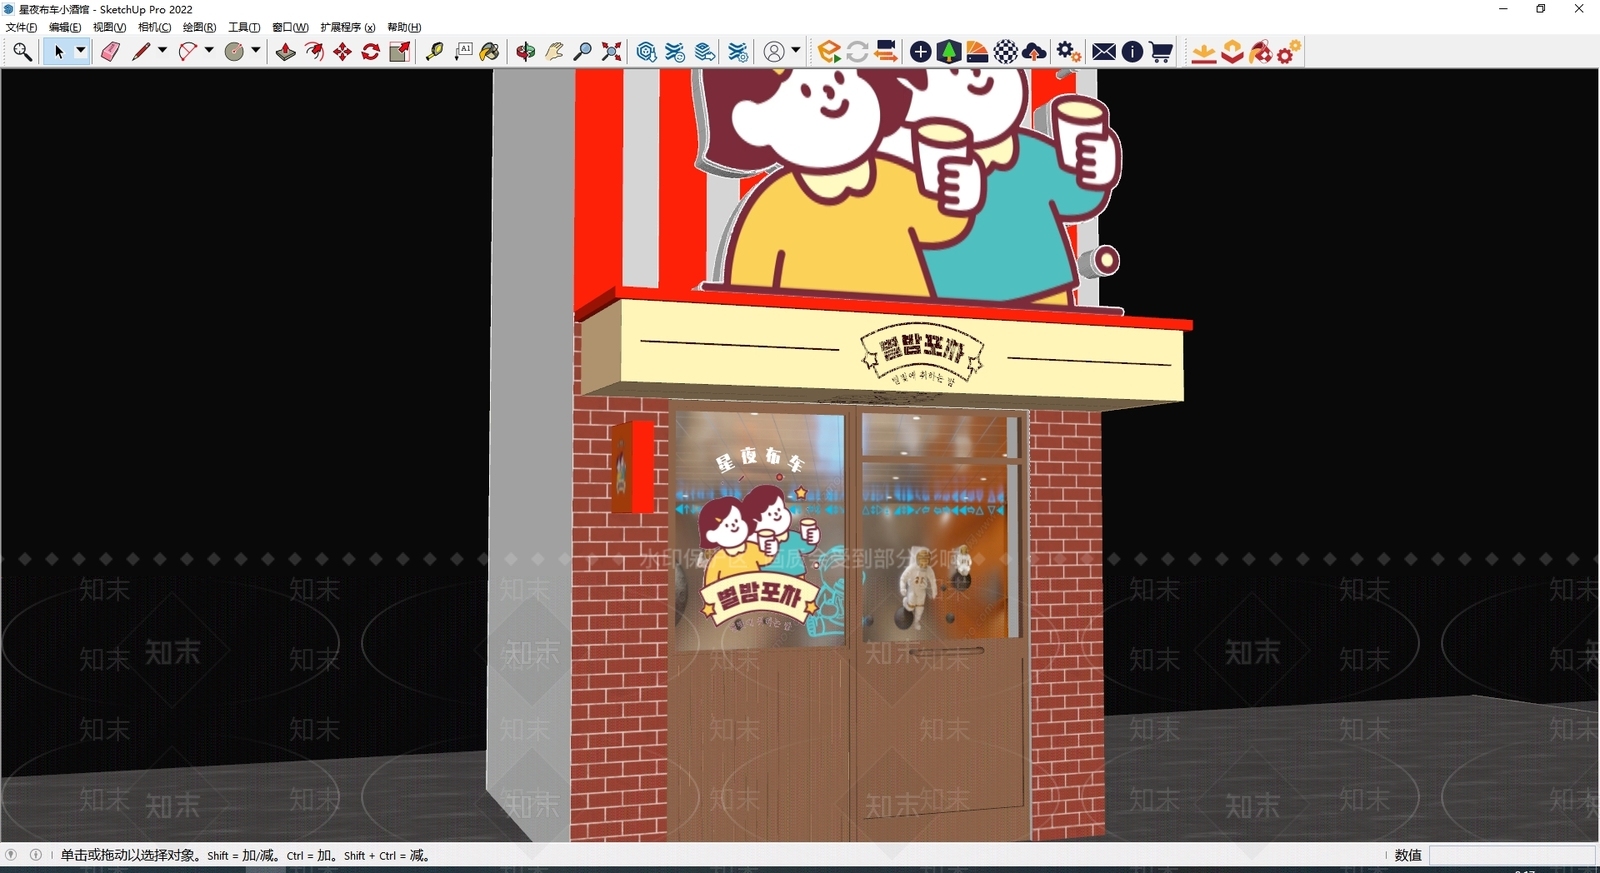Activate the Select arrow tool
This screenshot has height=873, width=1600.
tap(58, 52)
